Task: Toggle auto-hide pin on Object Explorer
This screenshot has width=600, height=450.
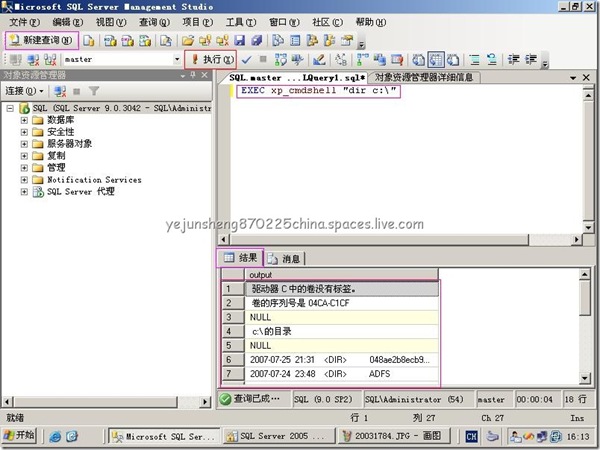Action: pyautogui.click(x=193, y=75)
